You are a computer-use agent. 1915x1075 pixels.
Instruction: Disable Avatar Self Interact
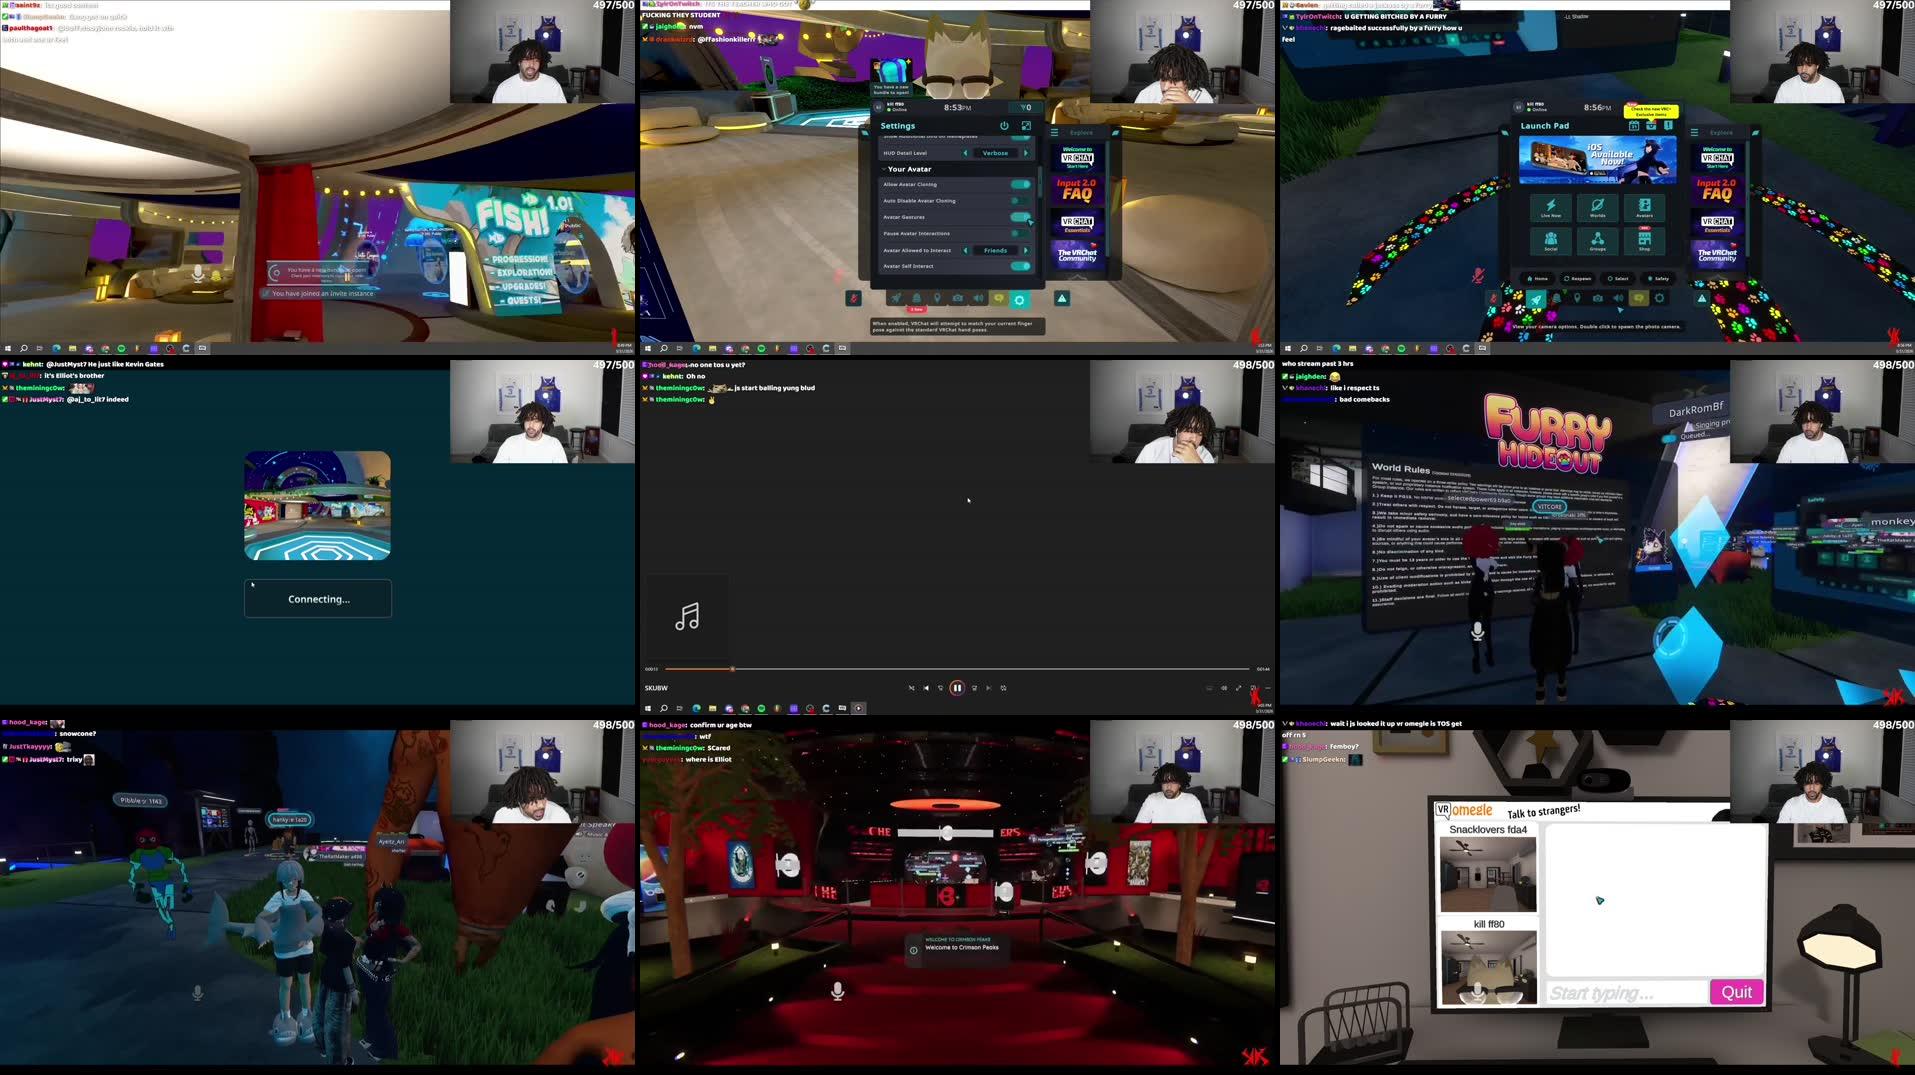click(x=1020, y=266)
